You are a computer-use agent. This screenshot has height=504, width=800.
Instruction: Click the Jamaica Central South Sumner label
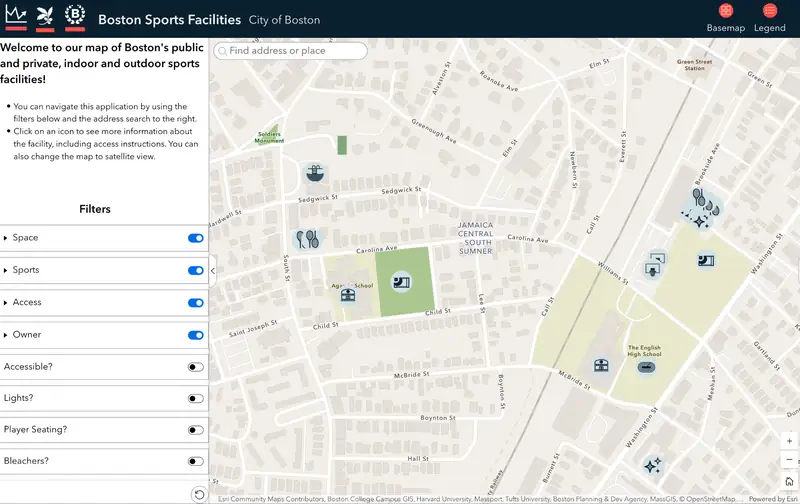476,238
